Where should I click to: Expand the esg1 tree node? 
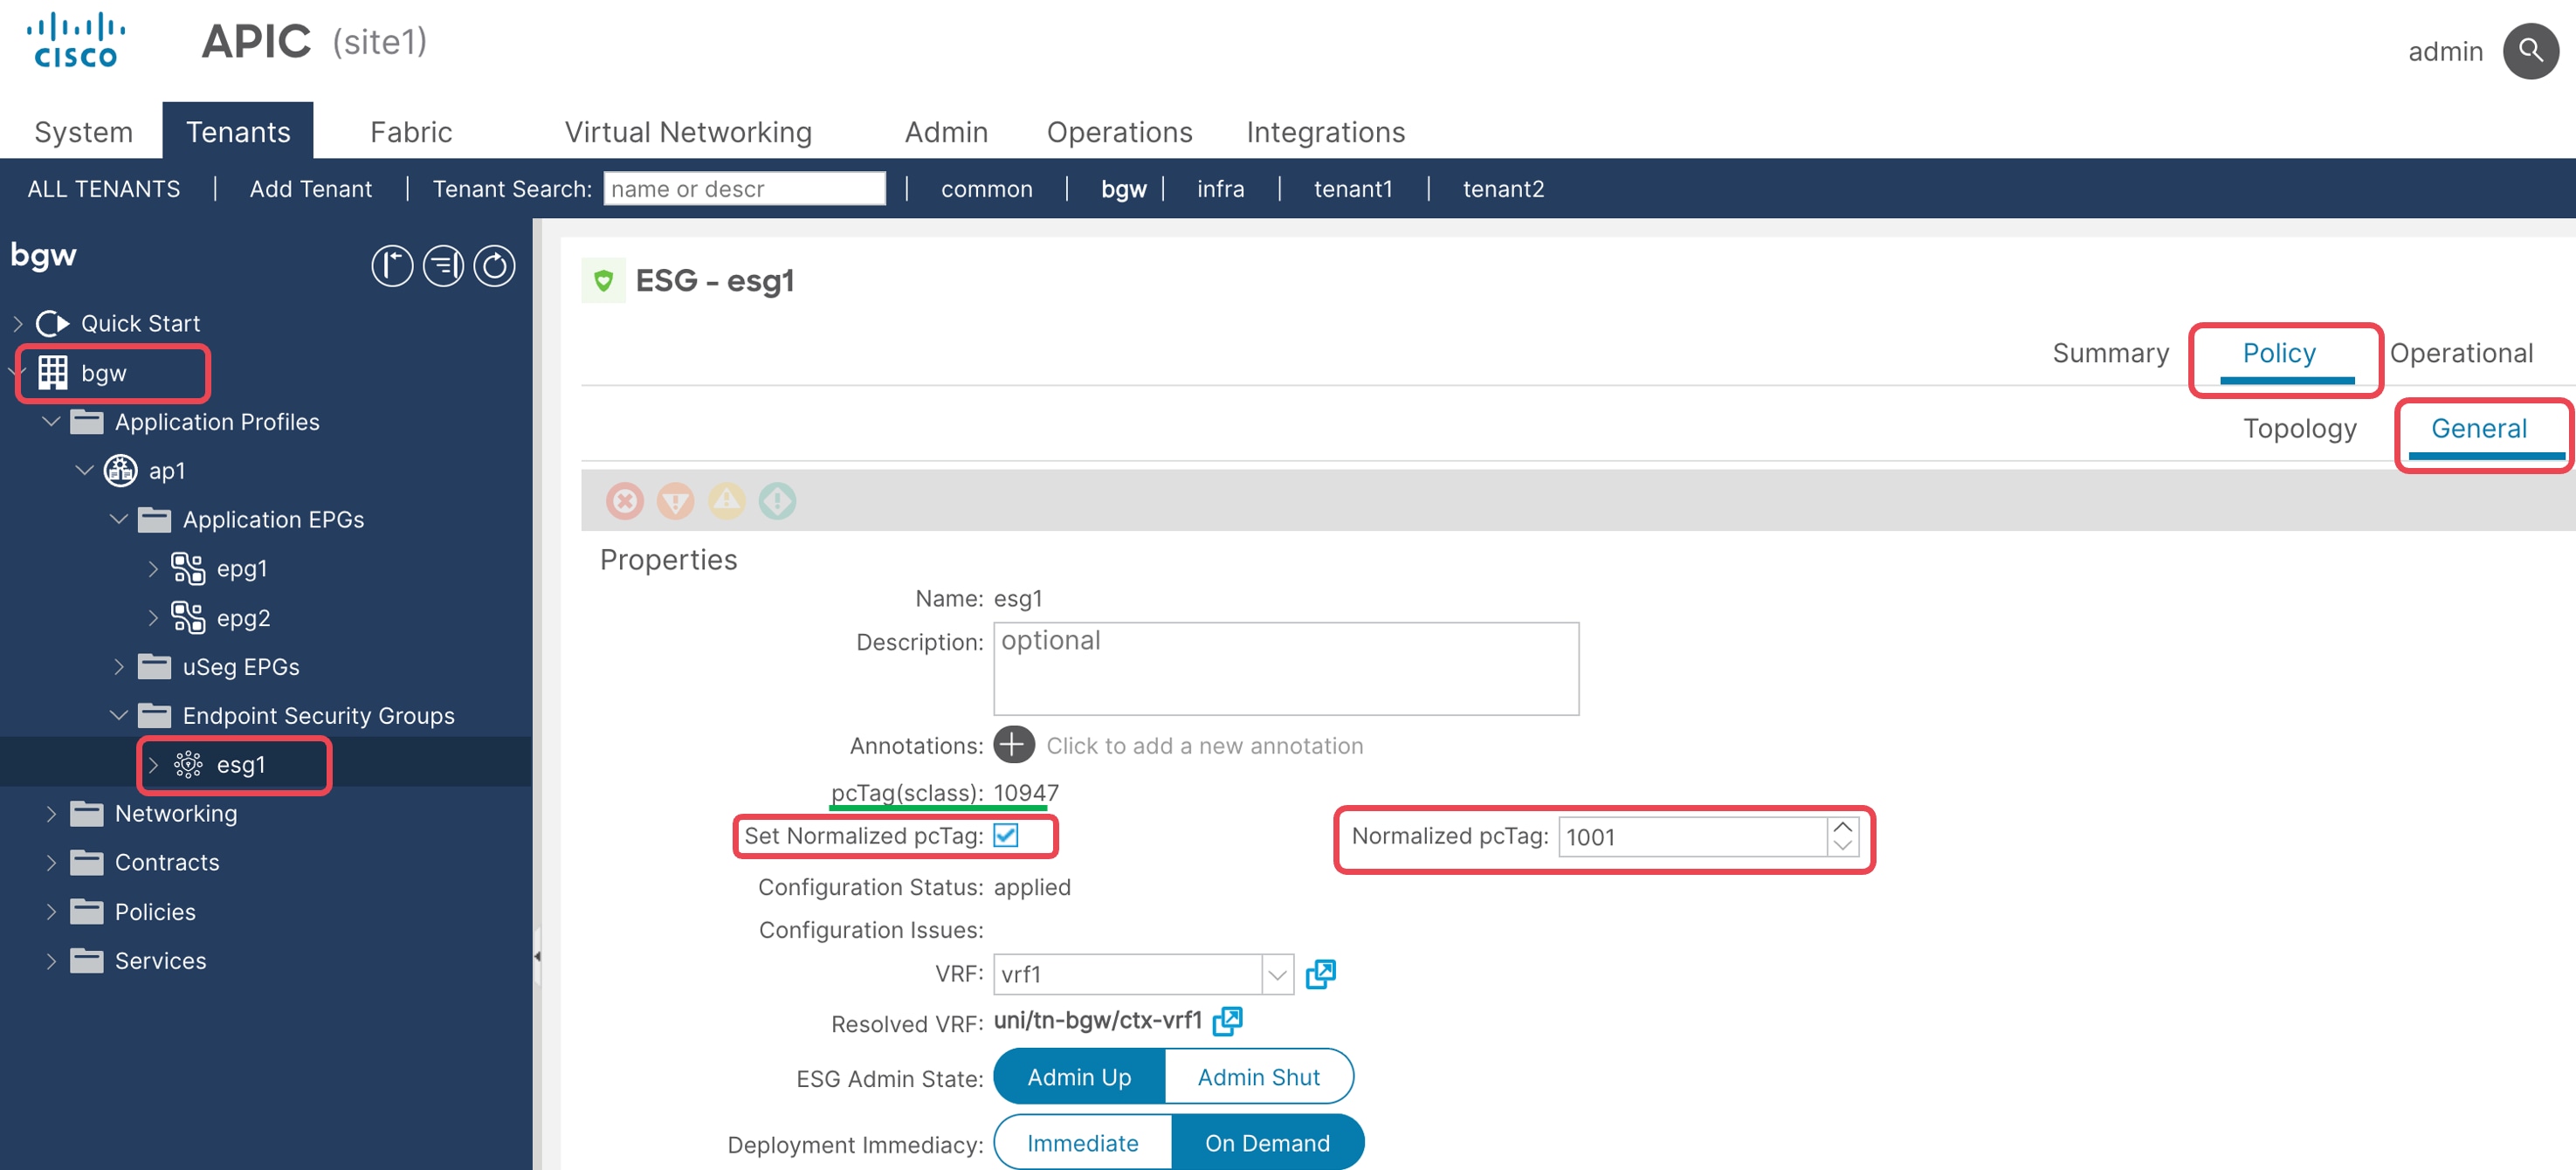153,765
